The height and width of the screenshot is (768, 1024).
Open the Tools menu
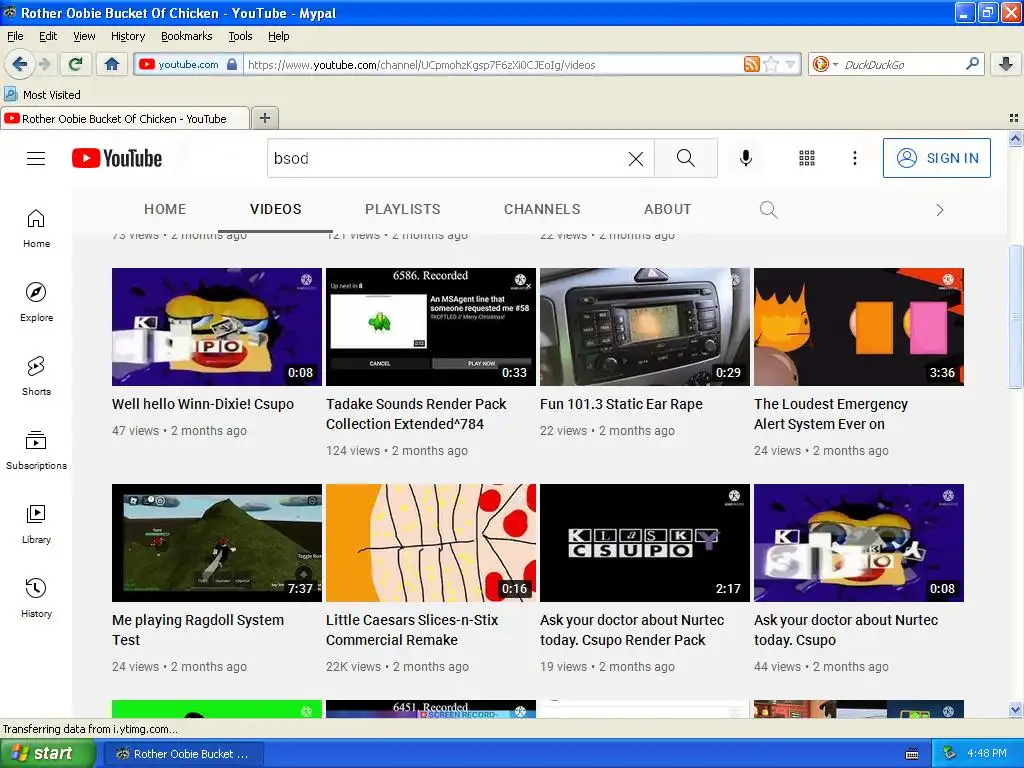(x=240, y=36)
